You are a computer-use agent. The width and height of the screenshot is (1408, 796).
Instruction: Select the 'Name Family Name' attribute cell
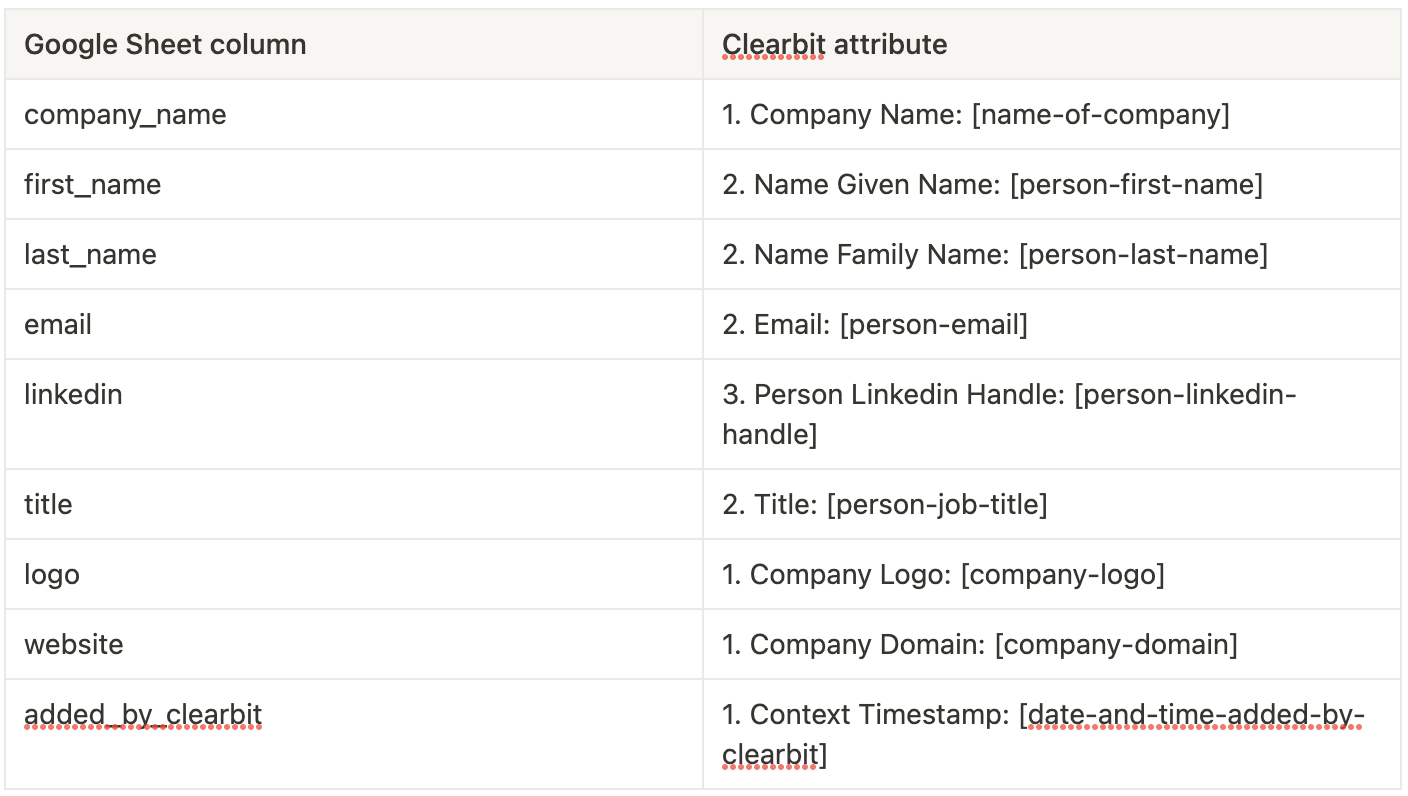[1051, 255]
